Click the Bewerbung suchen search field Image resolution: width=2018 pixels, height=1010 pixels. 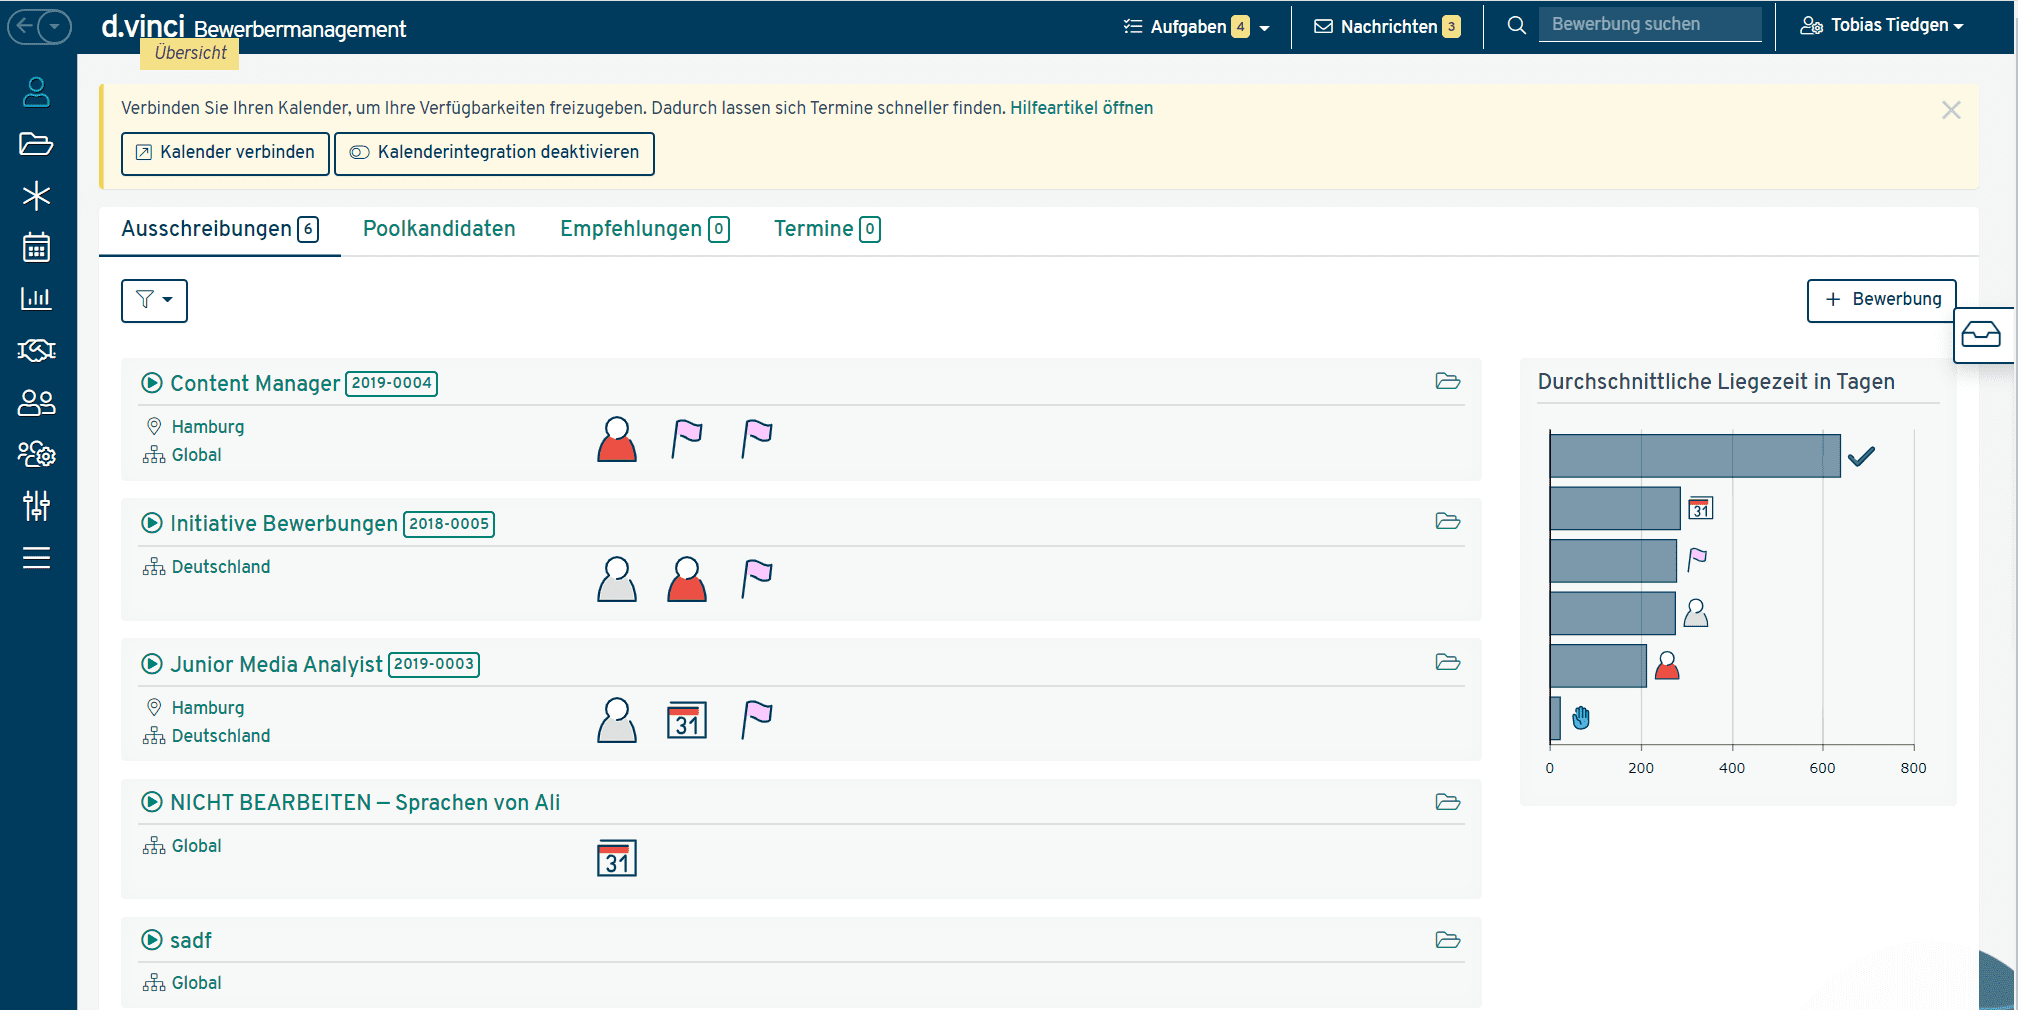click(1649, 25)
